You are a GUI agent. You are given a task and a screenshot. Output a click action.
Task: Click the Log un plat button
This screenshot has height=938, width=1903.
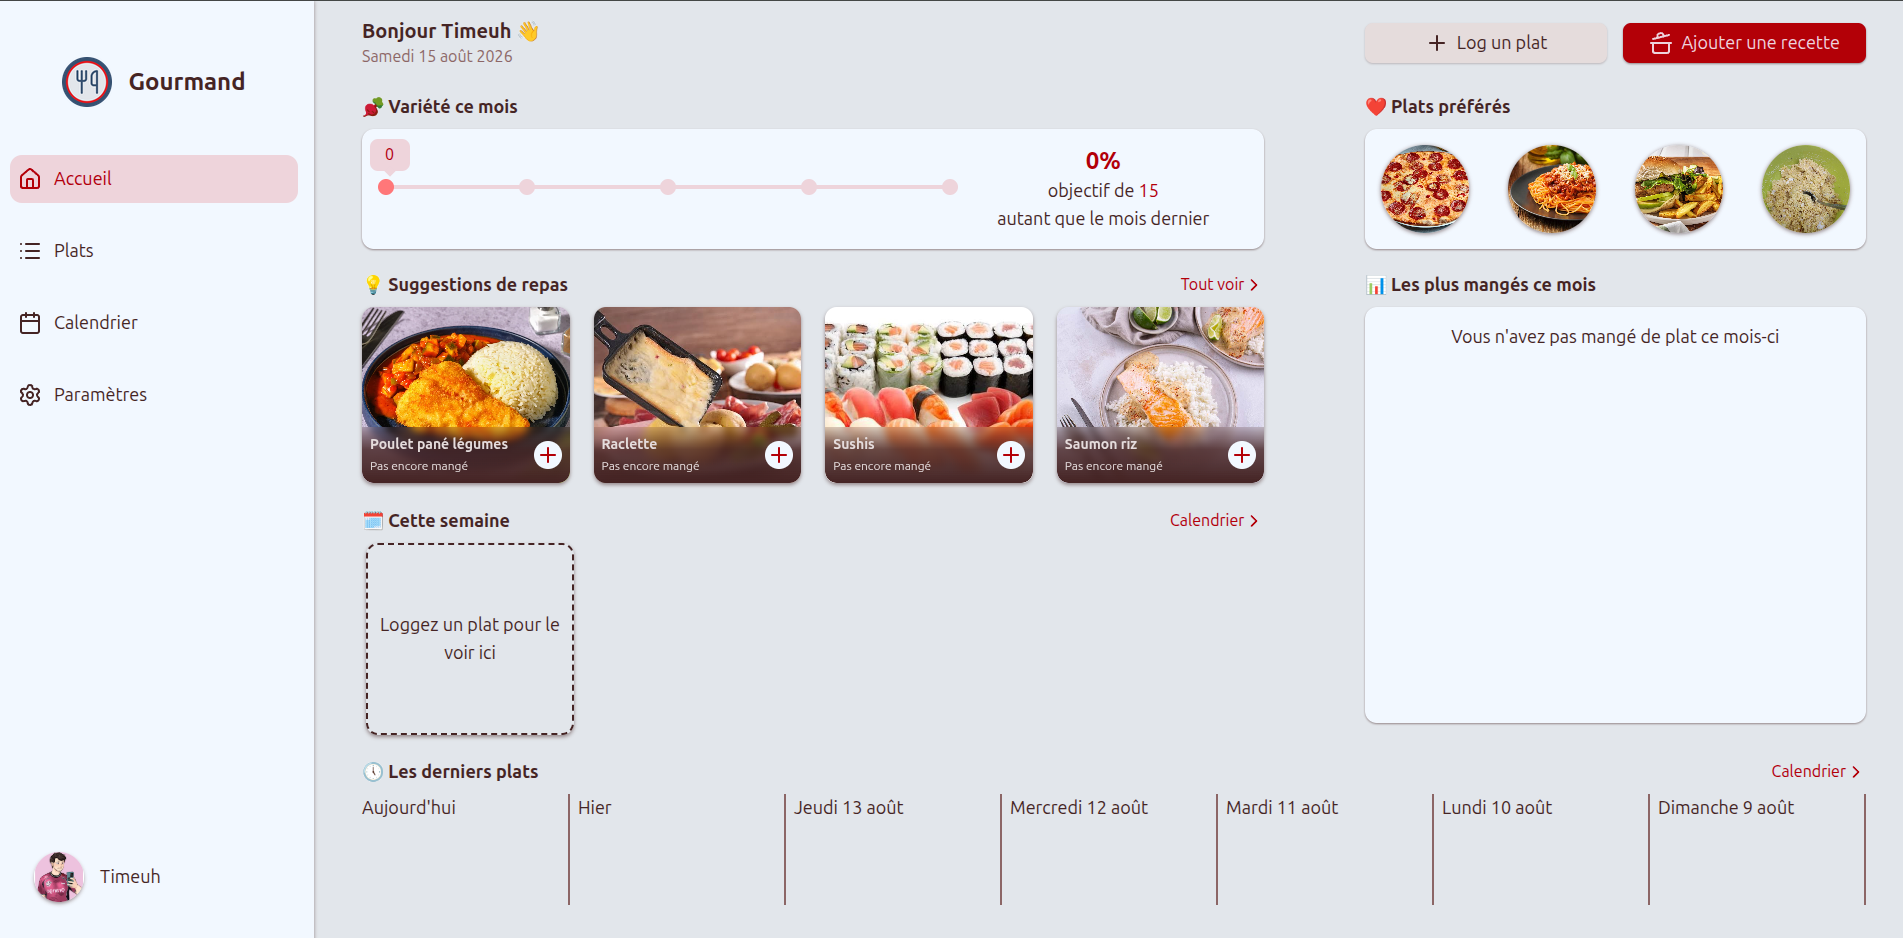click(1486, 43)
